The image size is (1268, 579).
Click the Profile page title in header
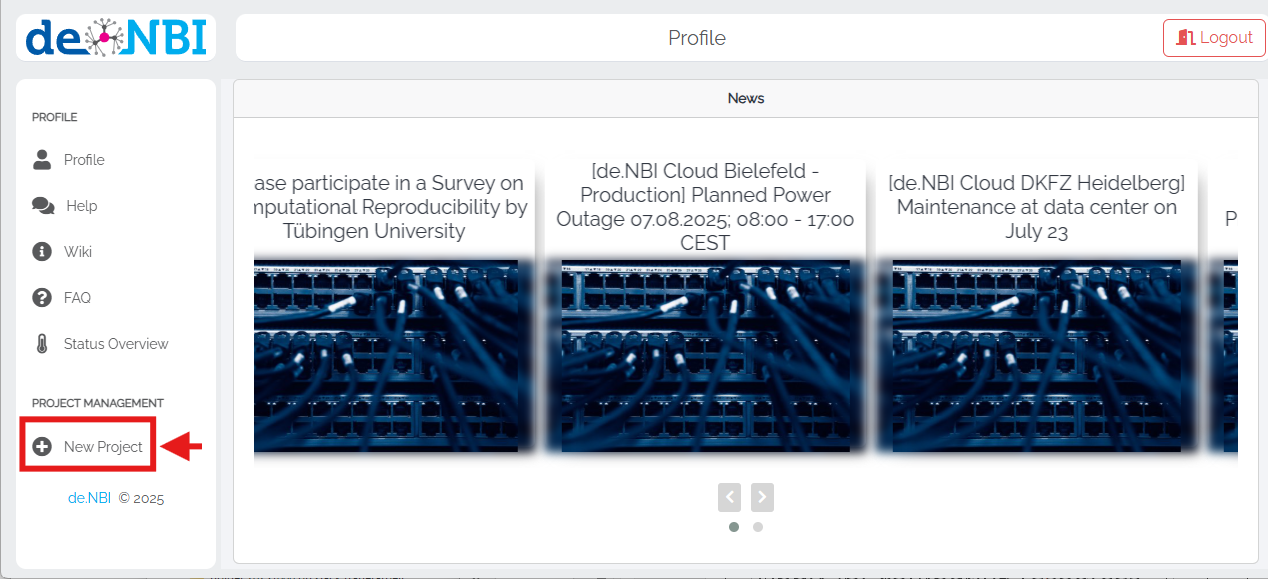697,38
